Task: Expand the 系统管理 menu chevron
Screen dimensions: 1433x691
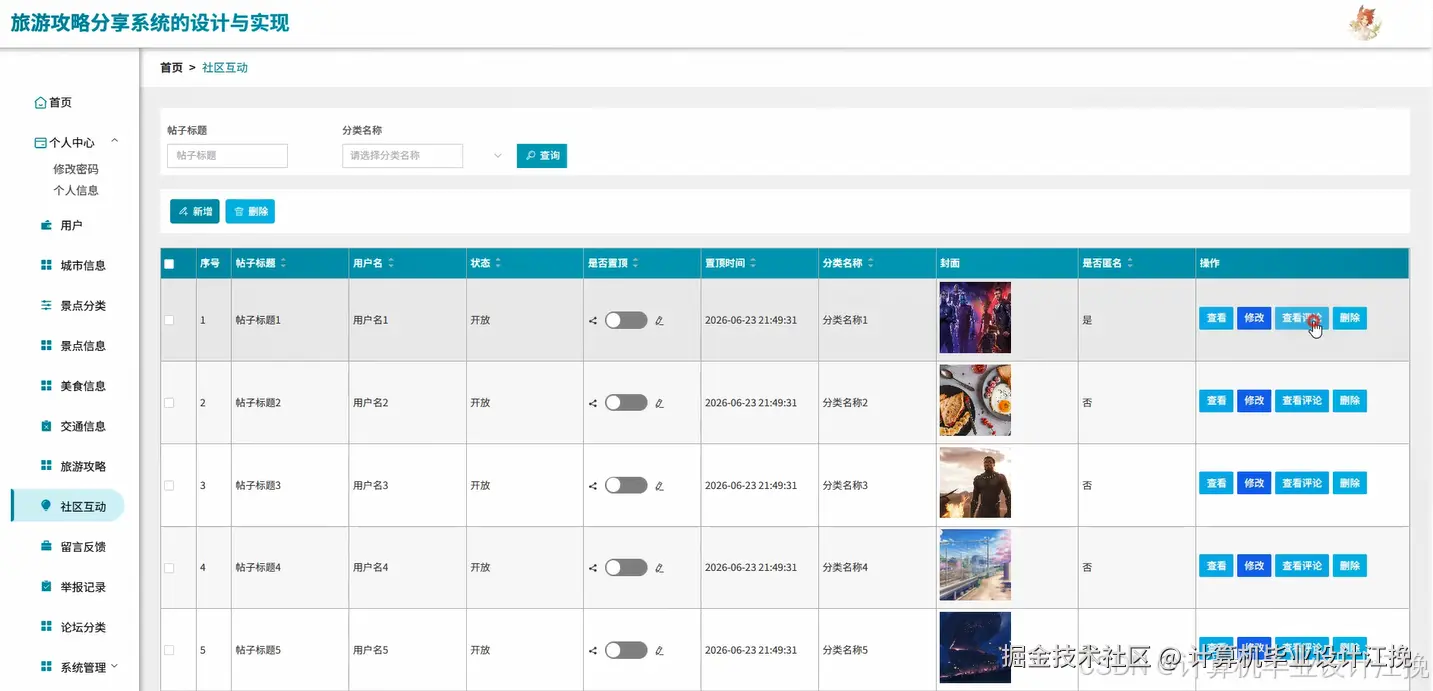Action: (x=114, y=666)
